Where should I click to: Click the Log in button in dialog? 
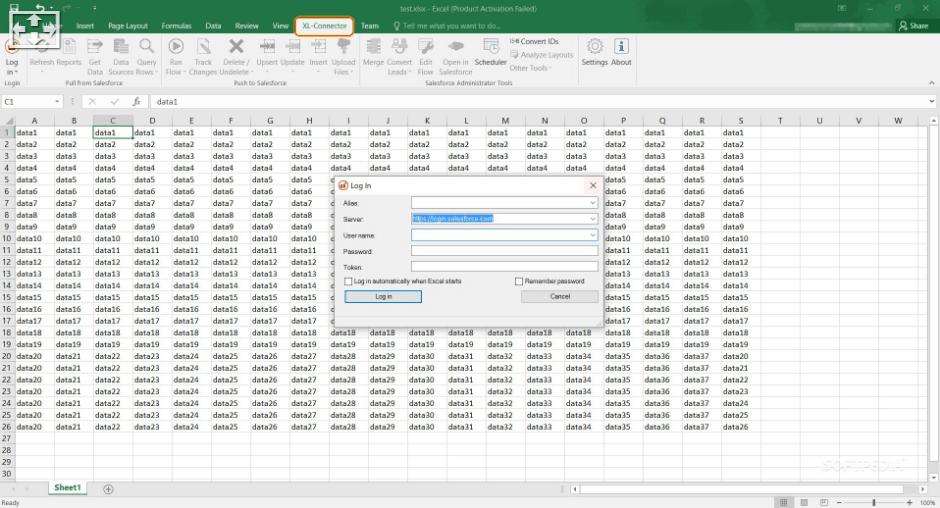[383, 296]
